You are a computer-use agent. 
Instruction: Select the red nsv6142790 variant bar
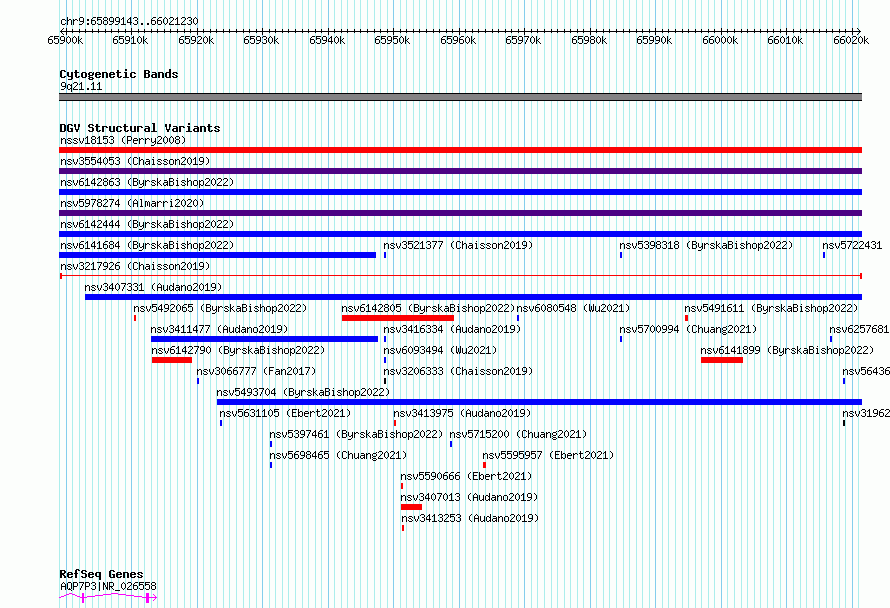coord(172,360)
